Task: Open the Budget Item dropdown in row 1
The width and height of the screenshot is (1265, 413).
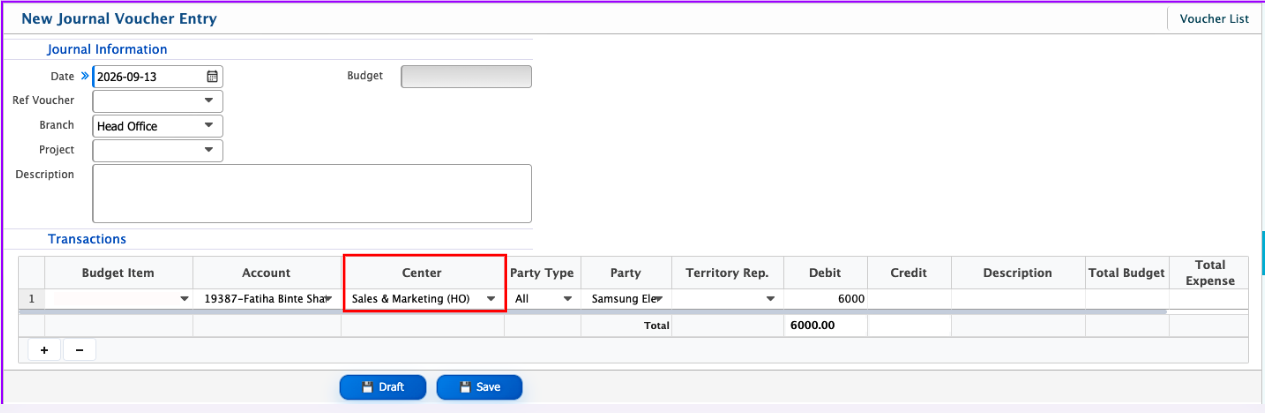Action: point(184,299)
